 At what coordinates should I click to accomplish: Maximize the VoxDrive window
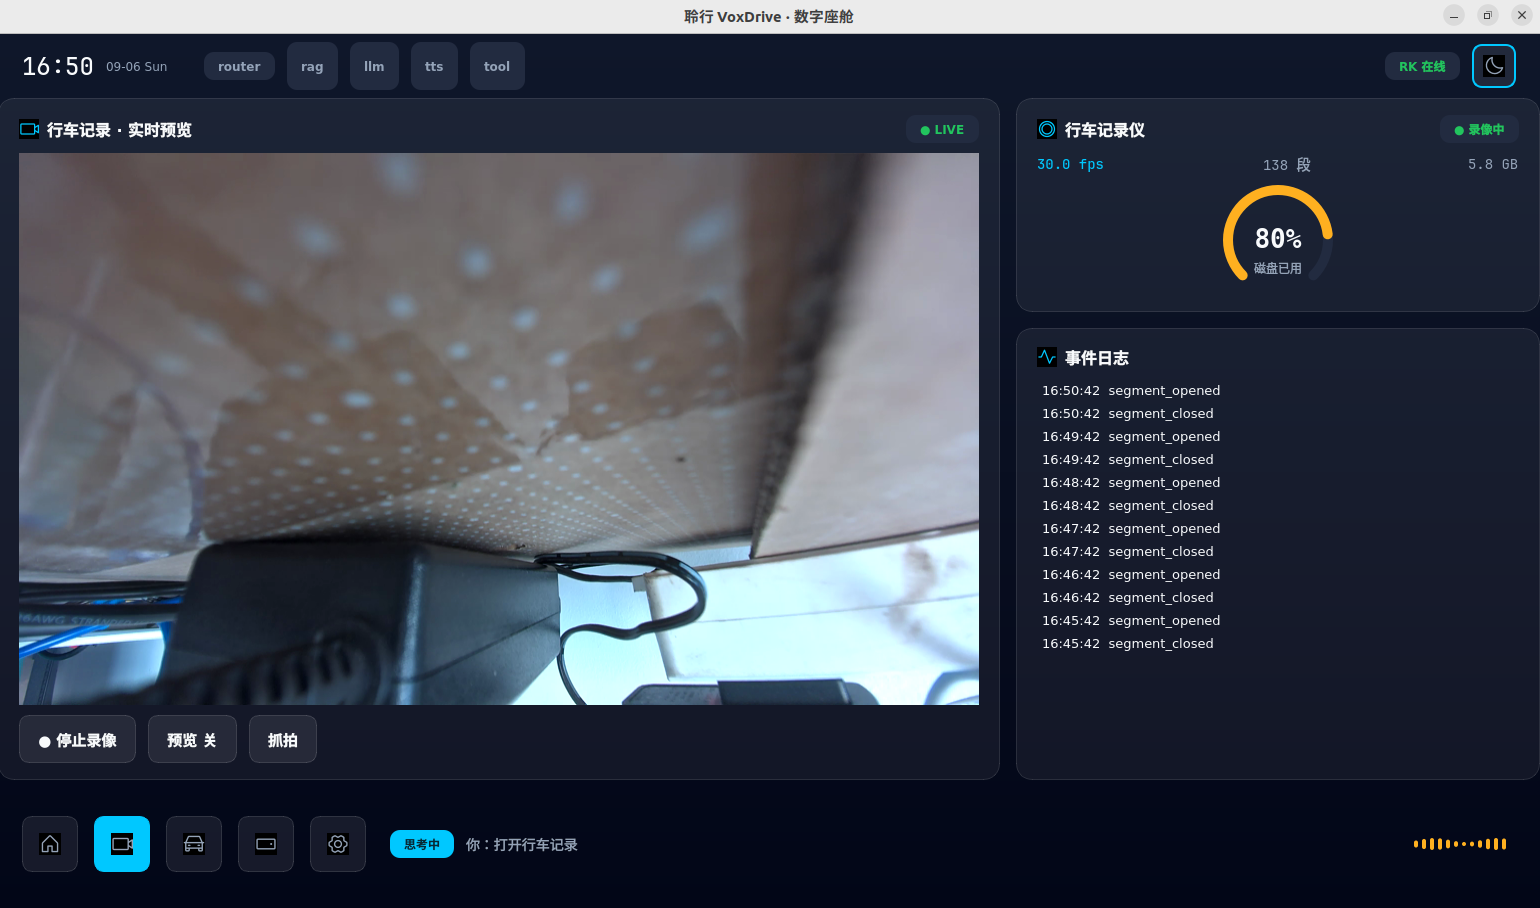pyautogui.click(x=1488, y=15)
